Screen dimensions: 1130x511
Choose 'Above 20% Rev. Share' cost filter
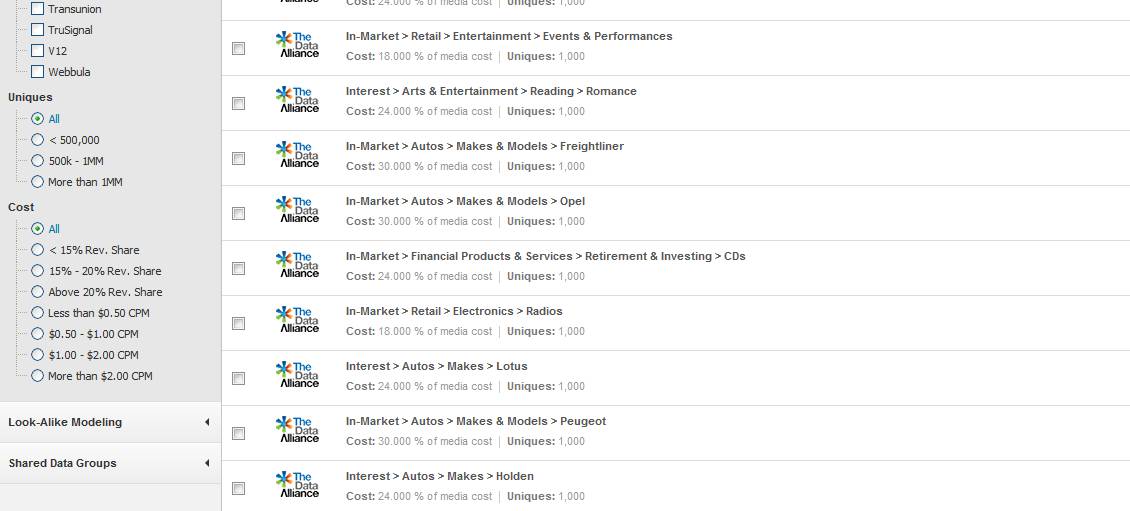[37, 292]
